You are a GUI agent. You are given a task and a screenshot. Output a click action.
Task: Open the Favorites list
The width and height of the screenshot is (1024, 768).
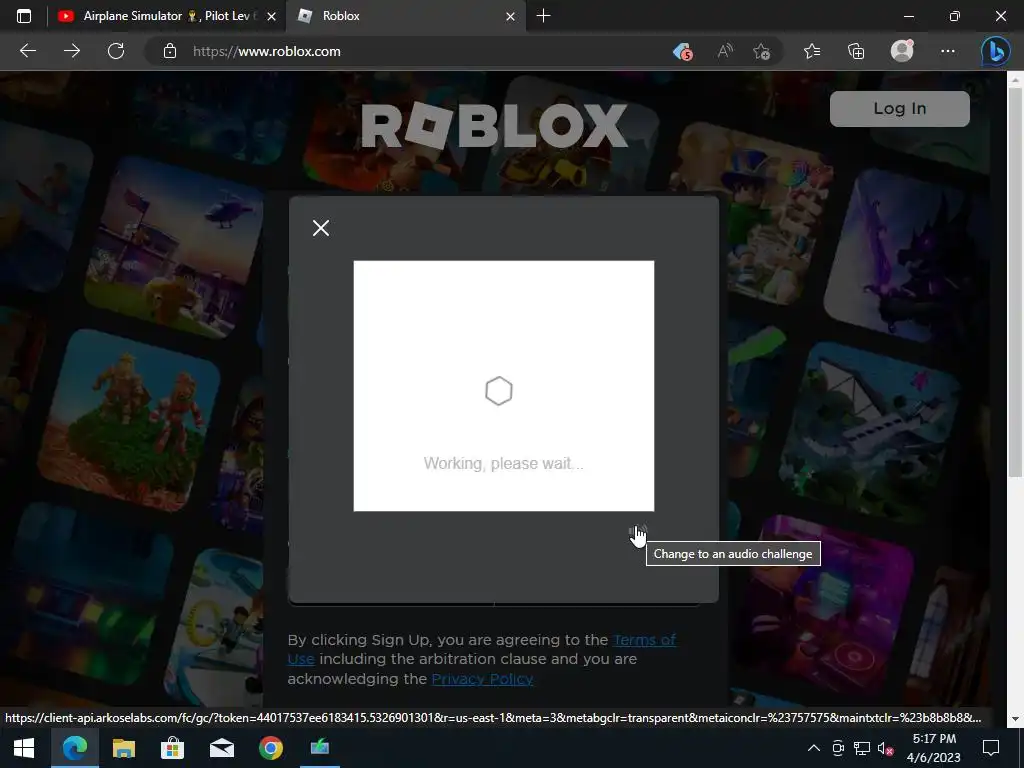(812, 51)
